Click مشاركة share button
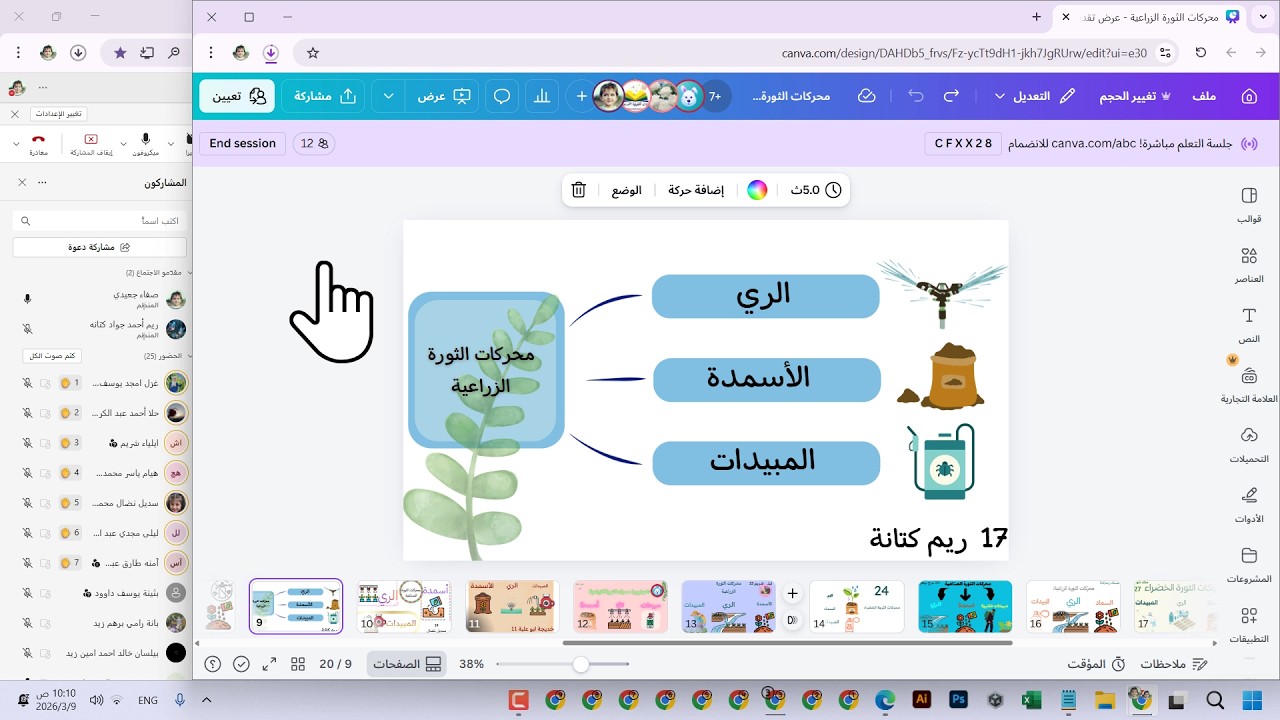 tap(324, 96)
